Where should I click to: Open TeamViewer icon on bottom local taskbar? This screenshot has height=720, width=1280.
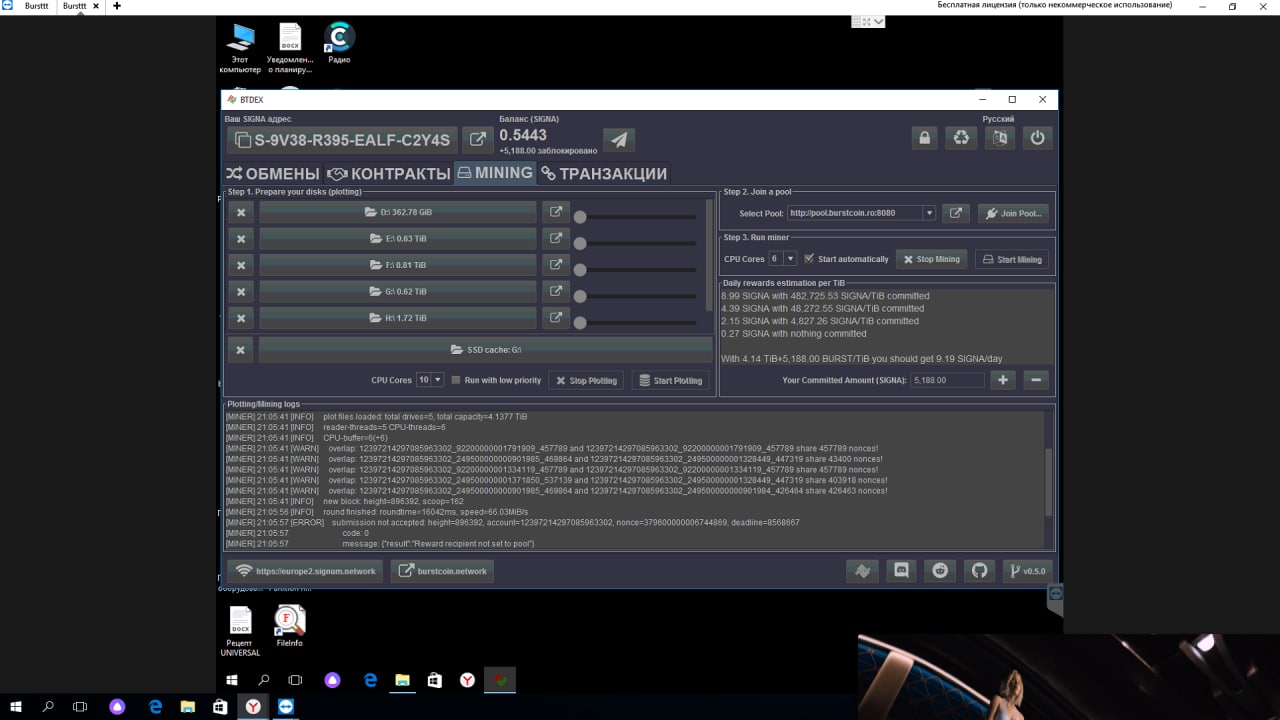(x=287, y=706)
